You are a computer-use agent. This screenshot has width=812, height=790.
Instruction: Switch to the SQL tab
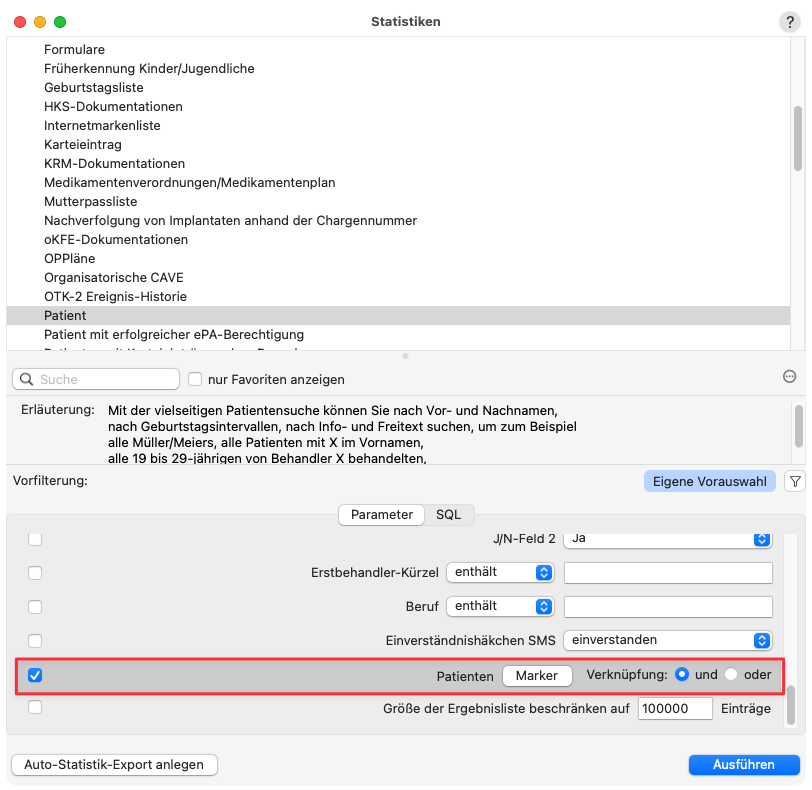point(449,514)
